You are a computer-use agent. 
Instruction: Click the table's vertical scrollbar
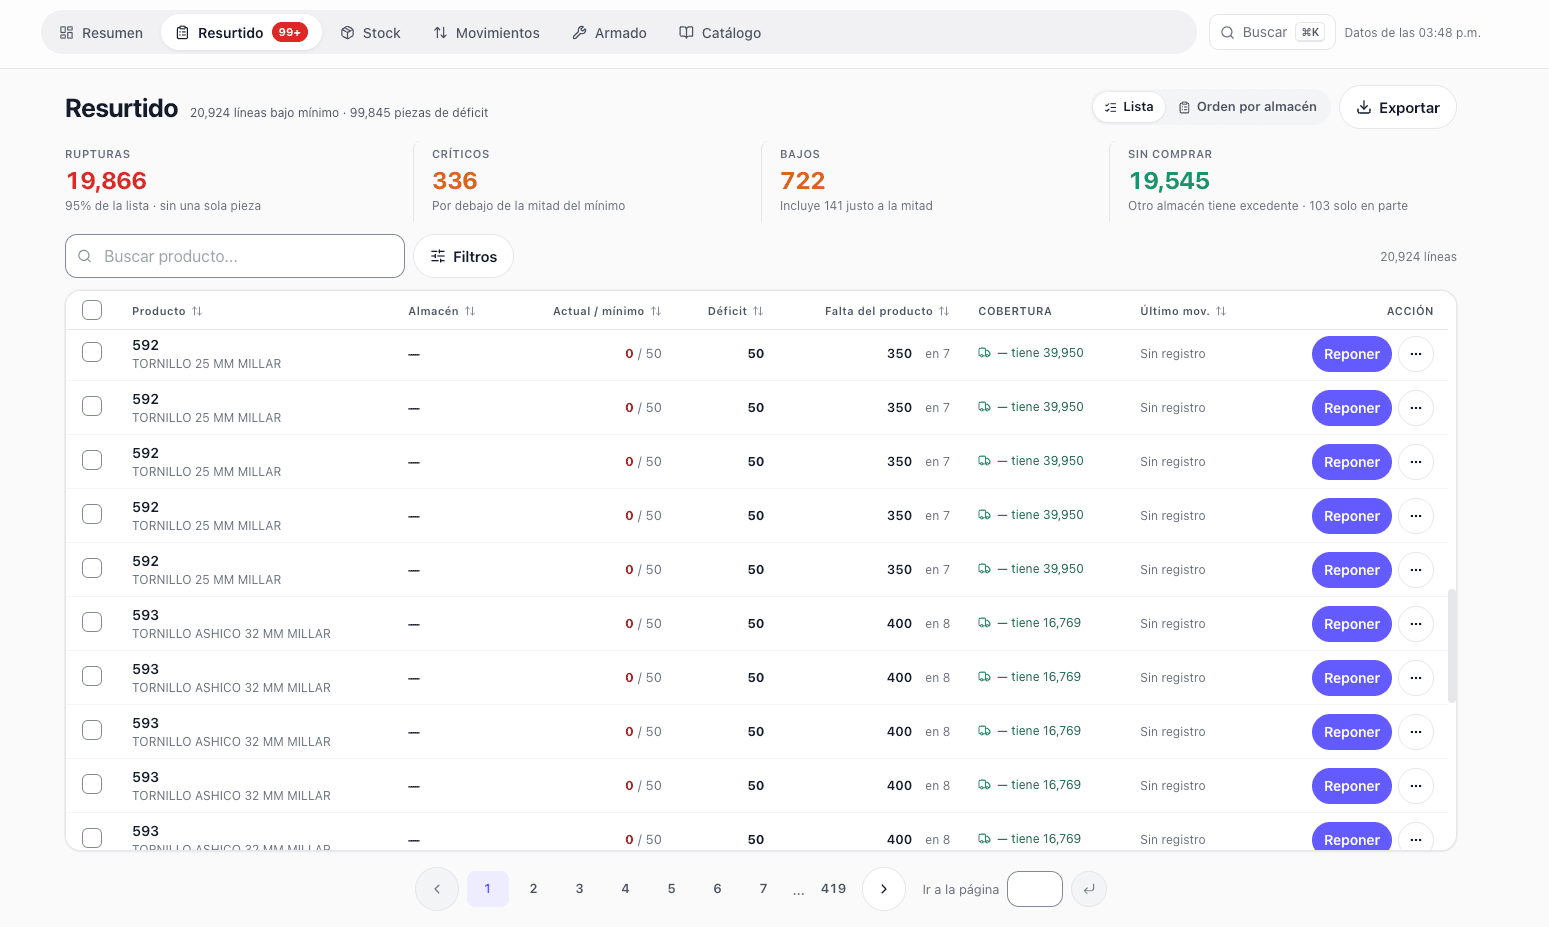1452,646
